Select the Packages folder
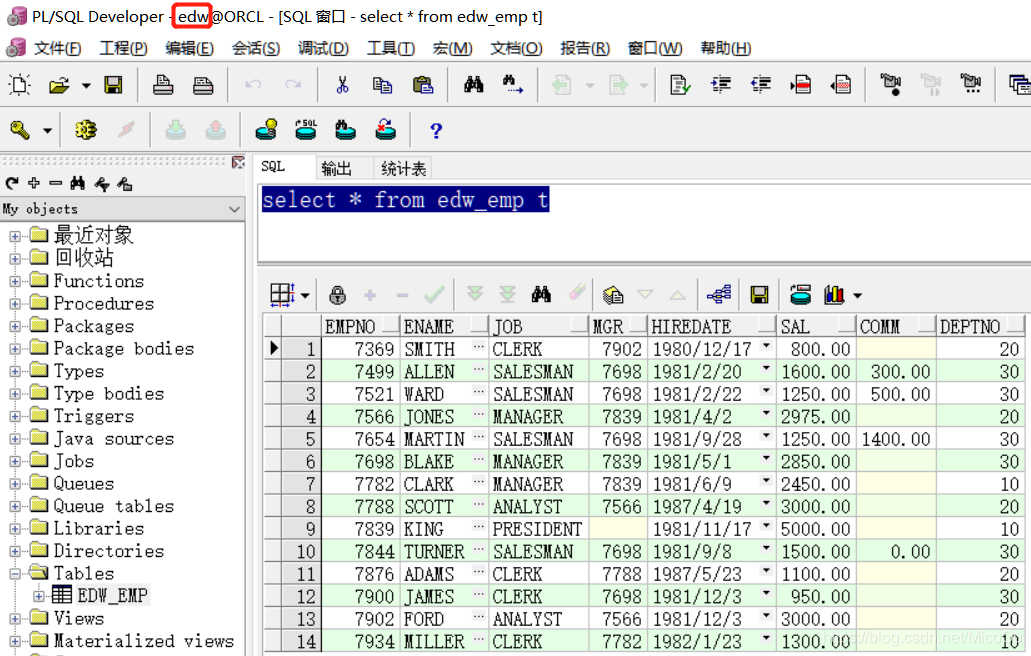Viewport: 1031px width, 656px height. [x=93, y=326]
